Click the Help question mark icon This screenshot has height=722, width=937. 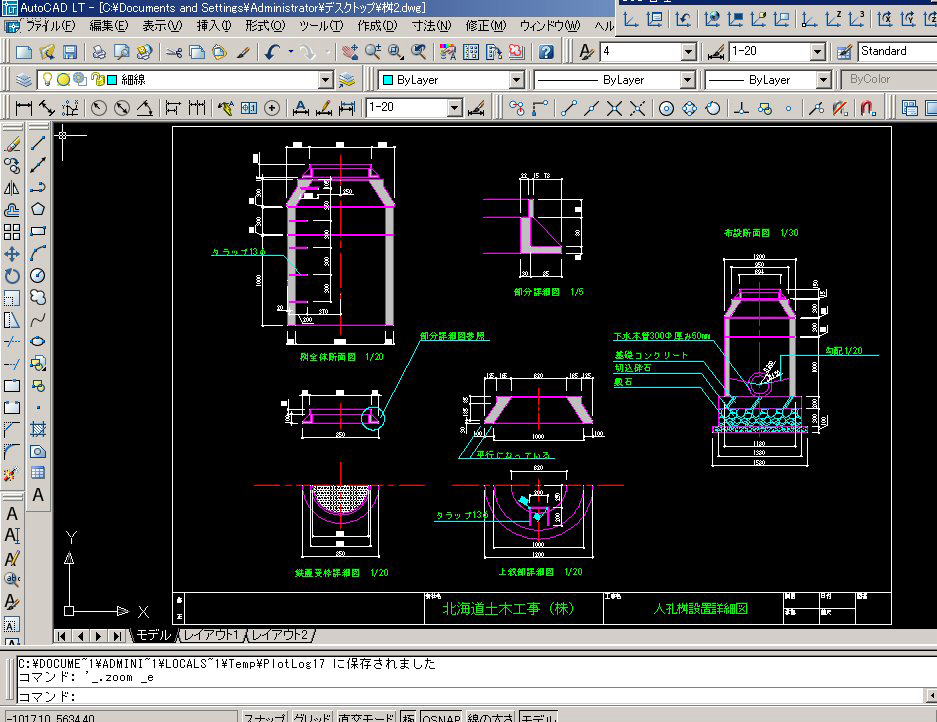[x=546, y=53]
